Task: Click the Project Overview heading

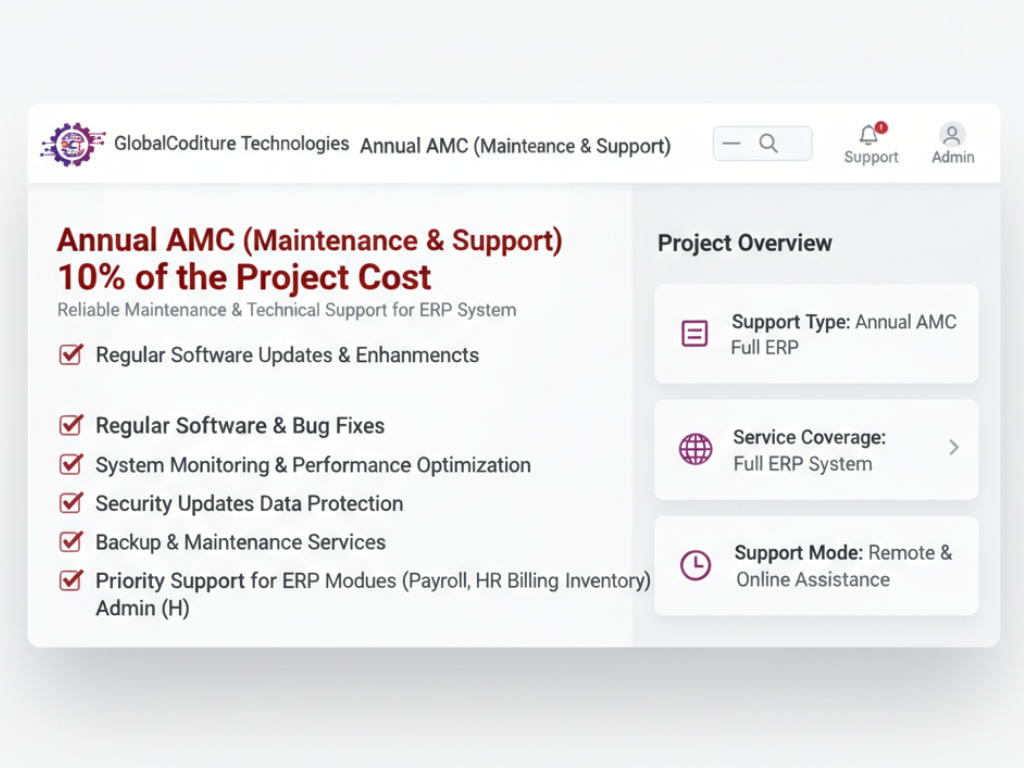Action: [744, 243]
